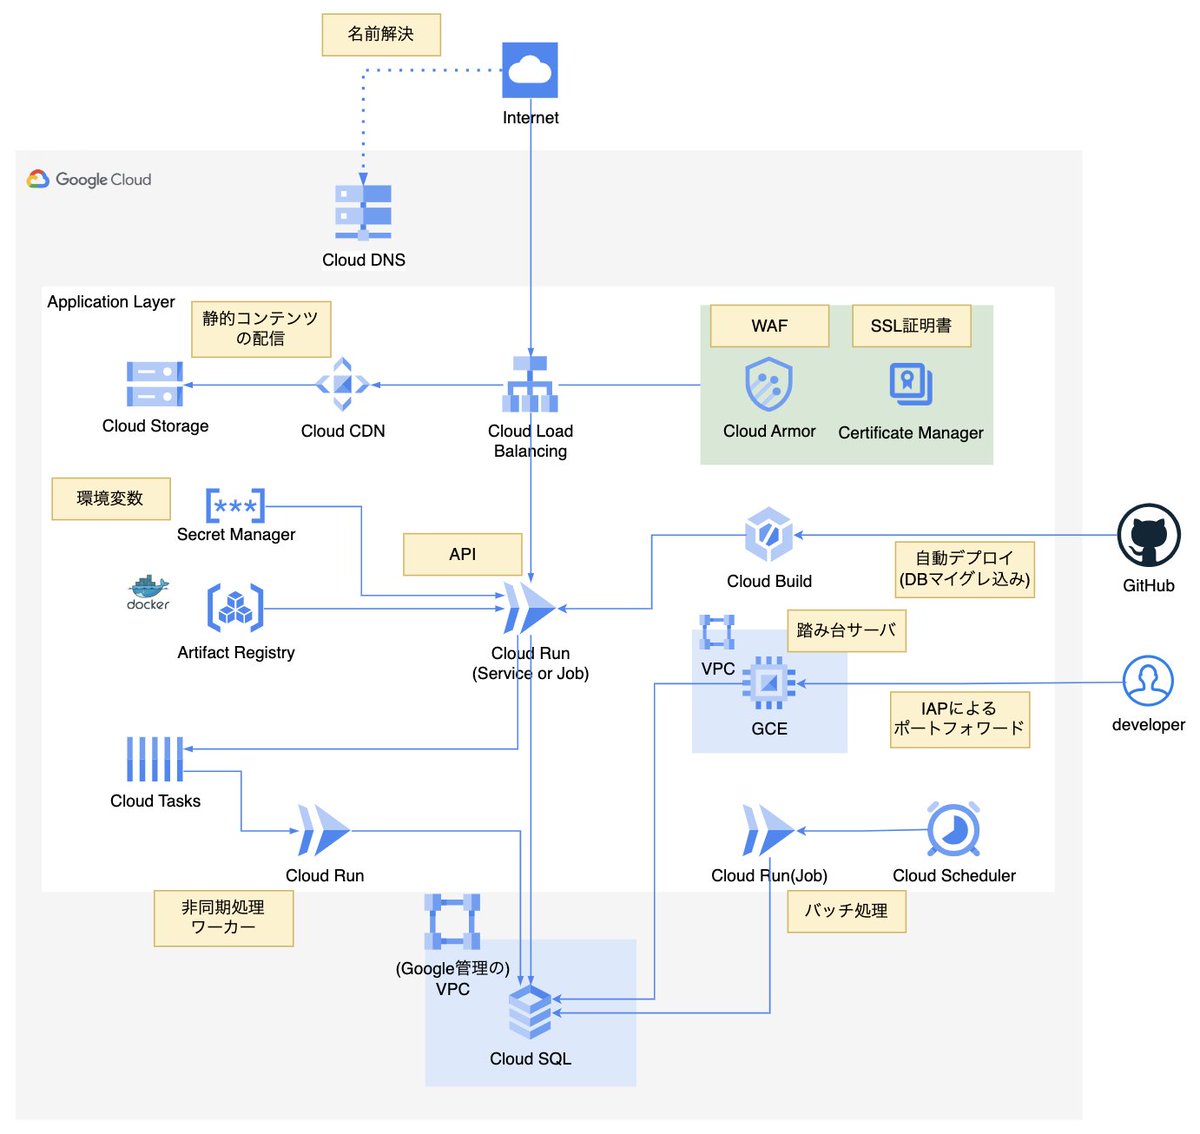Screen dimensions: 1200x1134
Task: Click the GitHub text label
Action: (x=1148, y=586)
